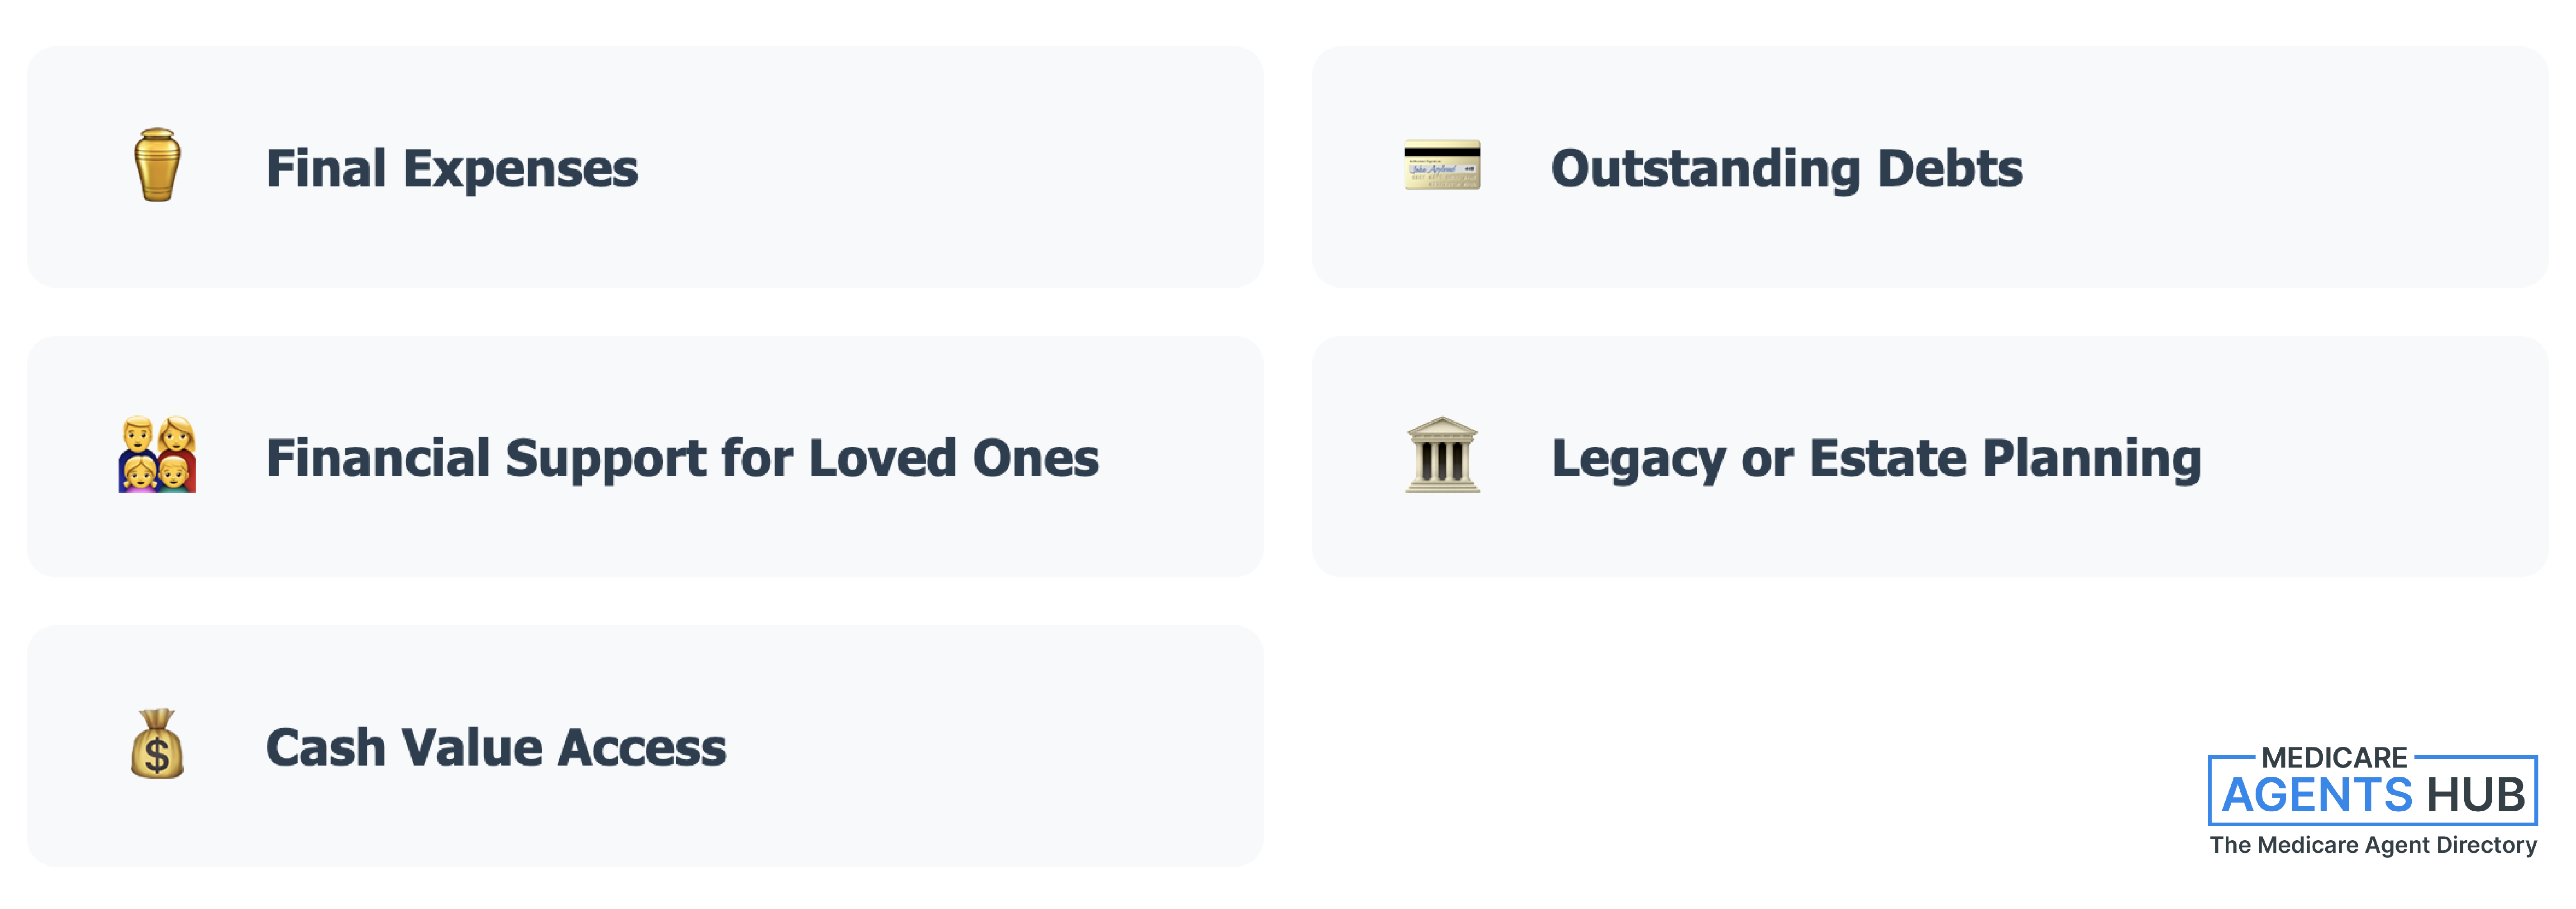This screenshot has width=2576, height=909.
Task: Open Legacy or Estate Planning text
Action: click(x=1876, y=458)
